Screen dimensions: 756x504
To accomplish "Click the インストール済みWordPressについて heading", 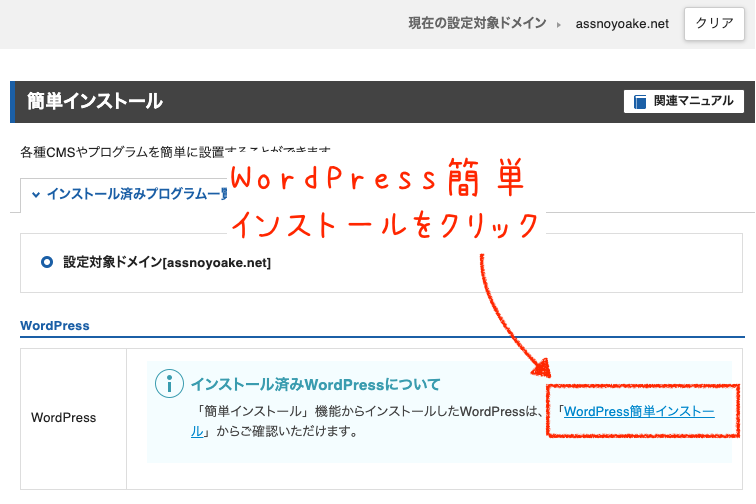I will 316,384.
